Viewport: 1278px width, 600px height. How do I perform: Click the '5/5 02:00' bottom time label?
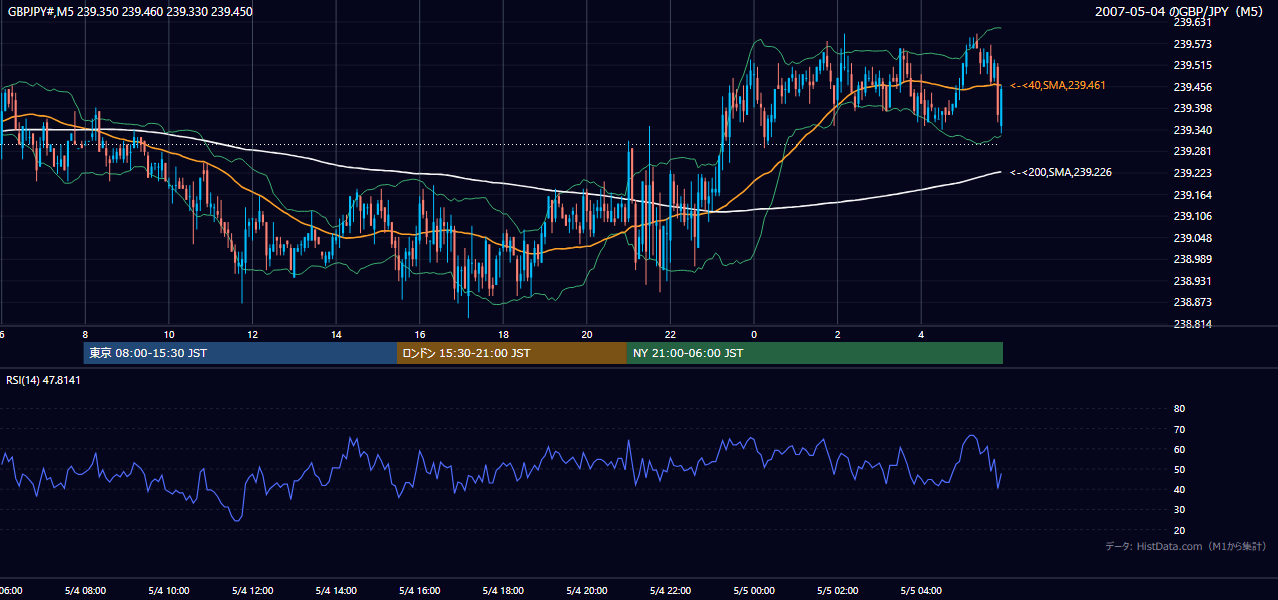pos(838,591)
